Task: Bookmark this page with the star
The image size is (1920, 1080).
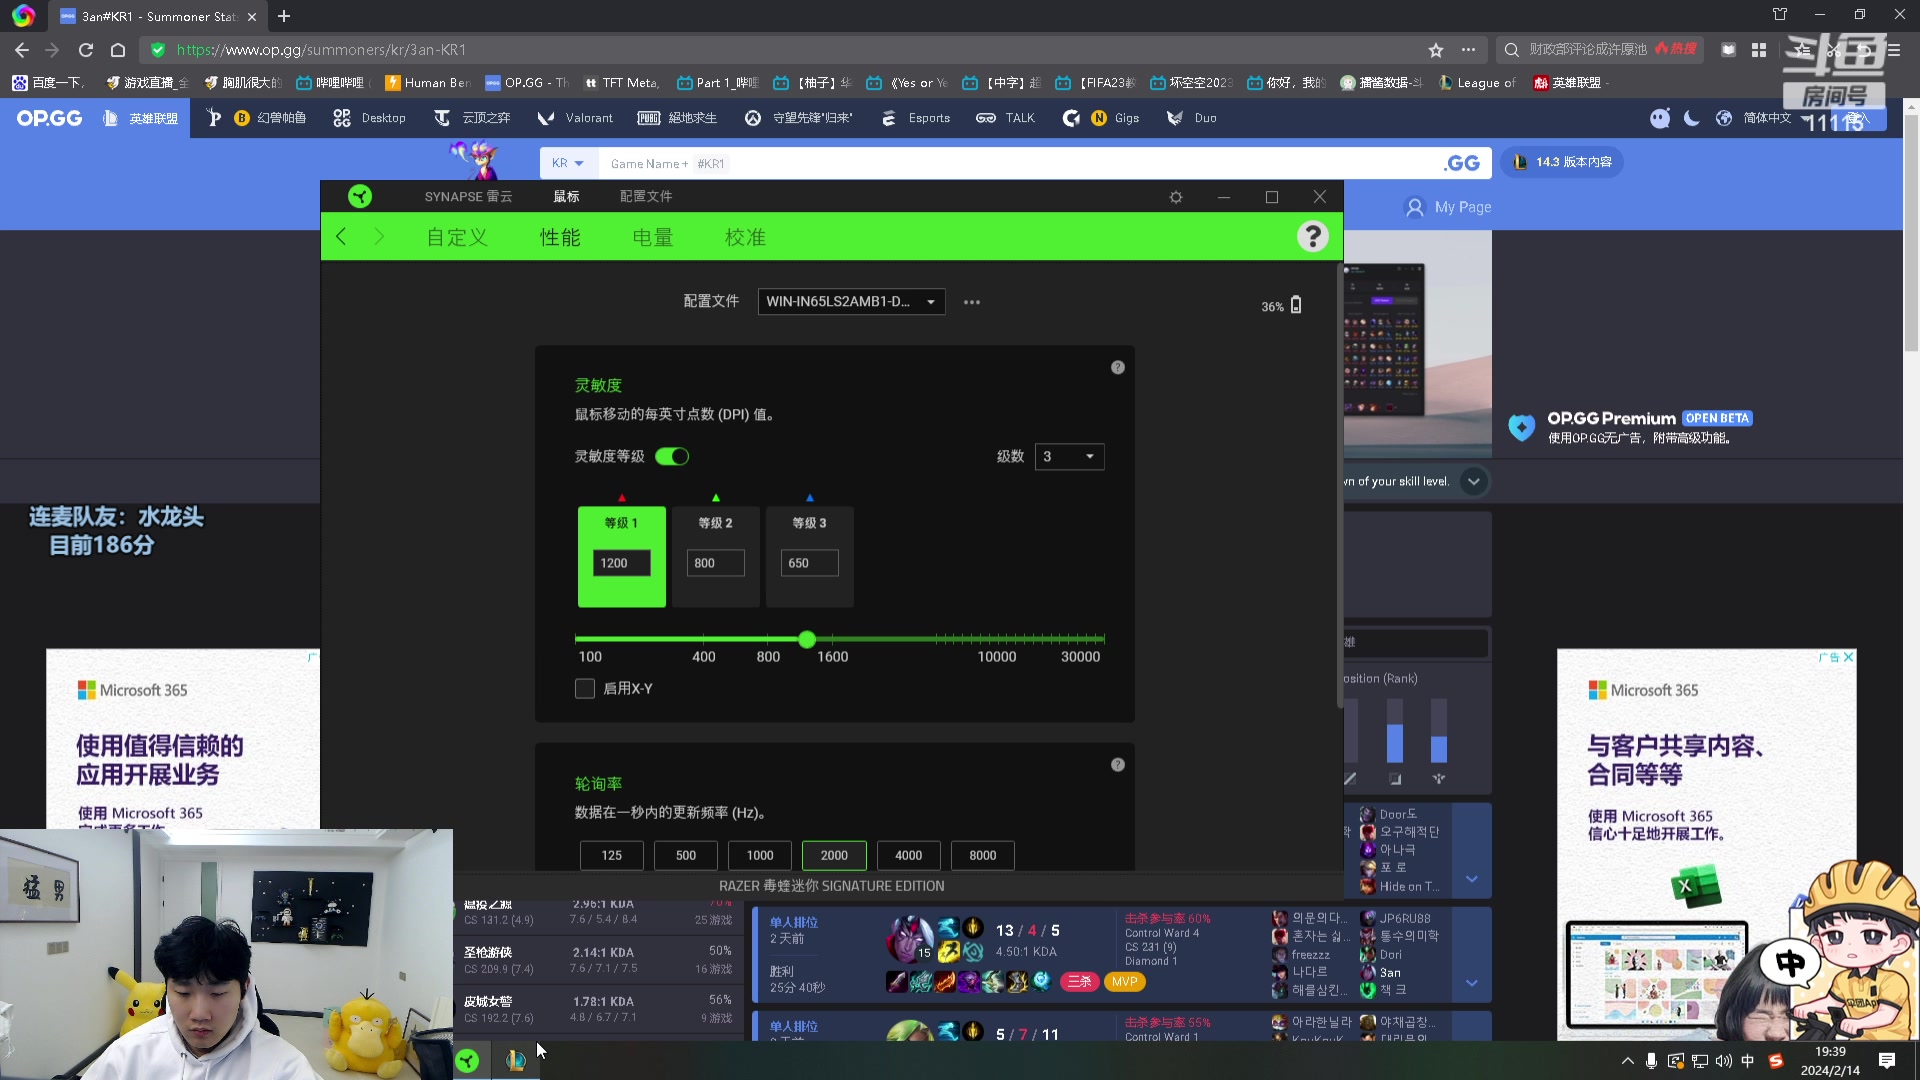Action: point(1436,50)
